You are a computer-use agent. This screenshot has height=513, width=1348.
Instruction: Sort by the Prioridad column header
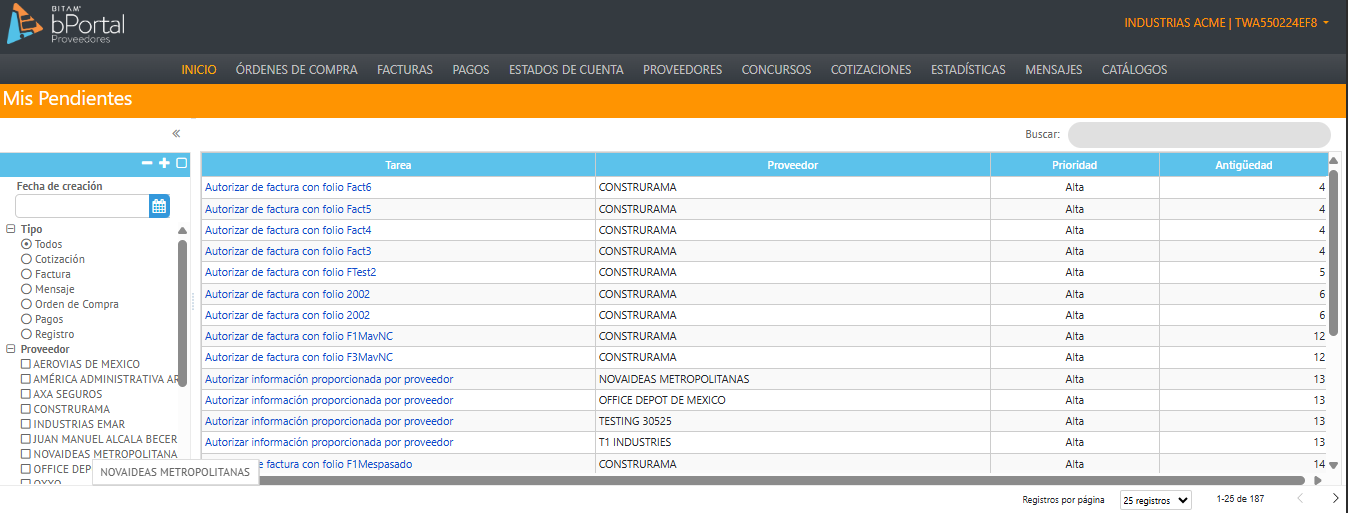click(1075, 165)
